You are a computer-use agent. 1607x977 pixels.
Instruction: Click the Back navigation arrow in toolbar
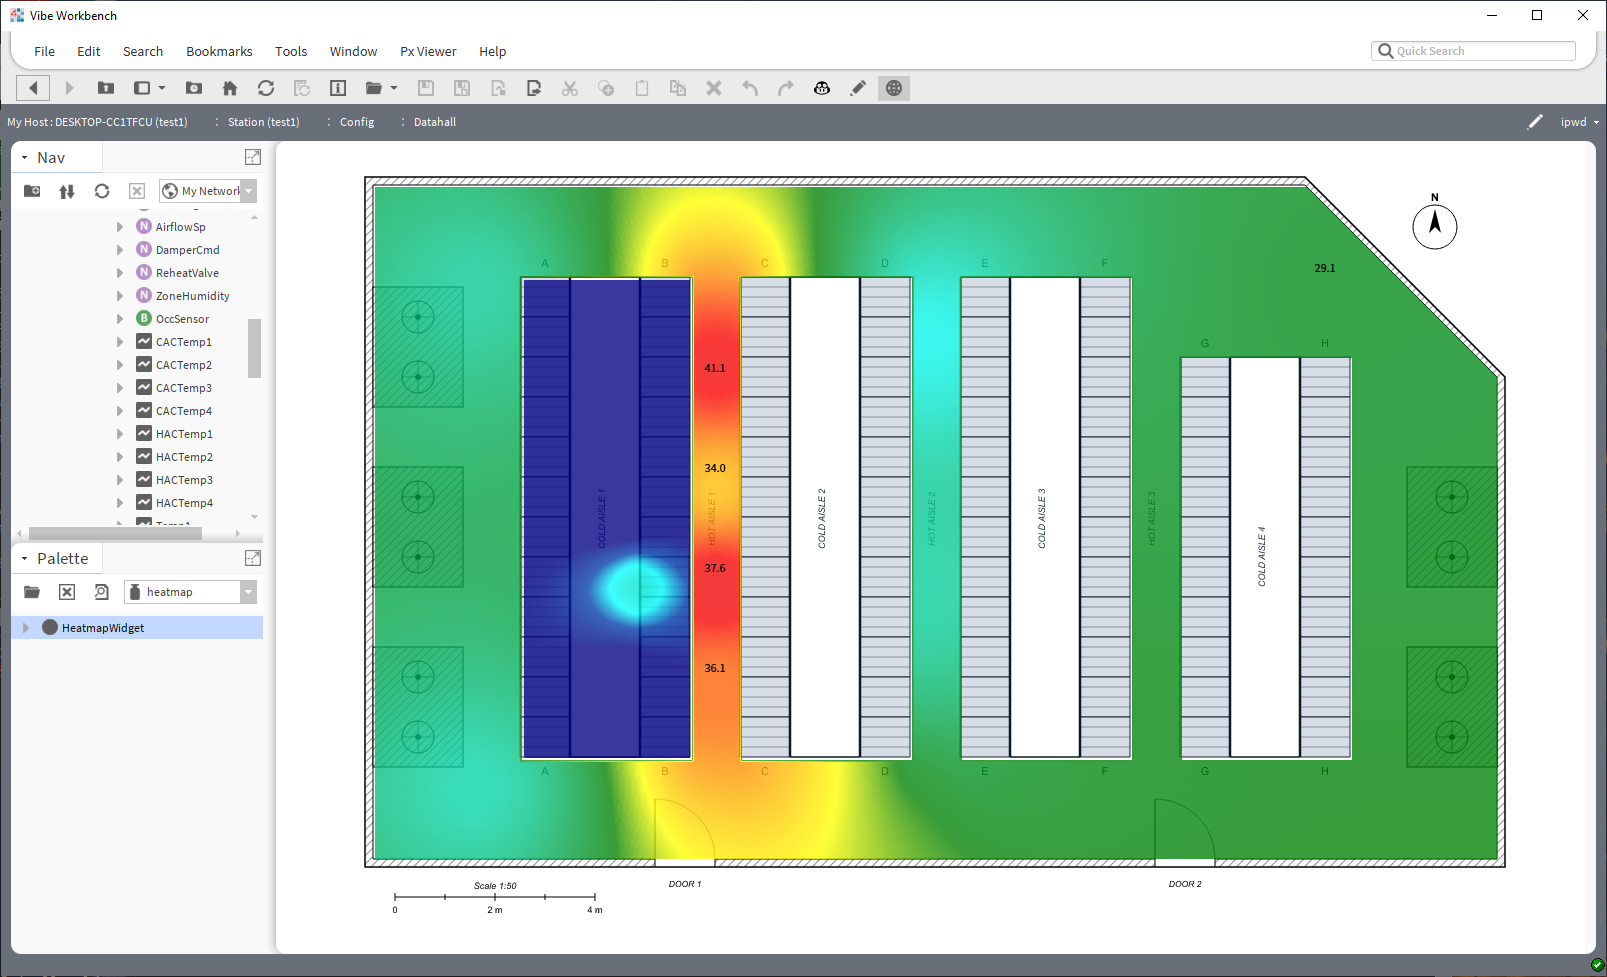[33, 88]
